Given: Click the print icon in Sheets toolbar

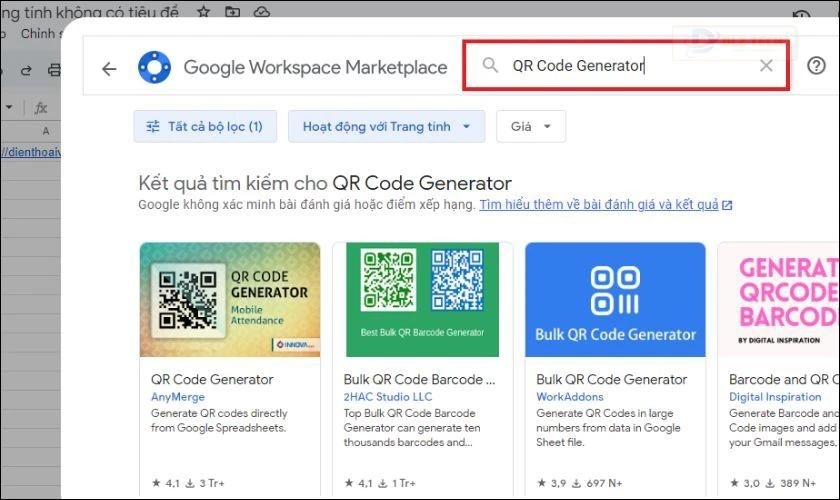Looking at the screenshot, I should click(x=54, y=70).
